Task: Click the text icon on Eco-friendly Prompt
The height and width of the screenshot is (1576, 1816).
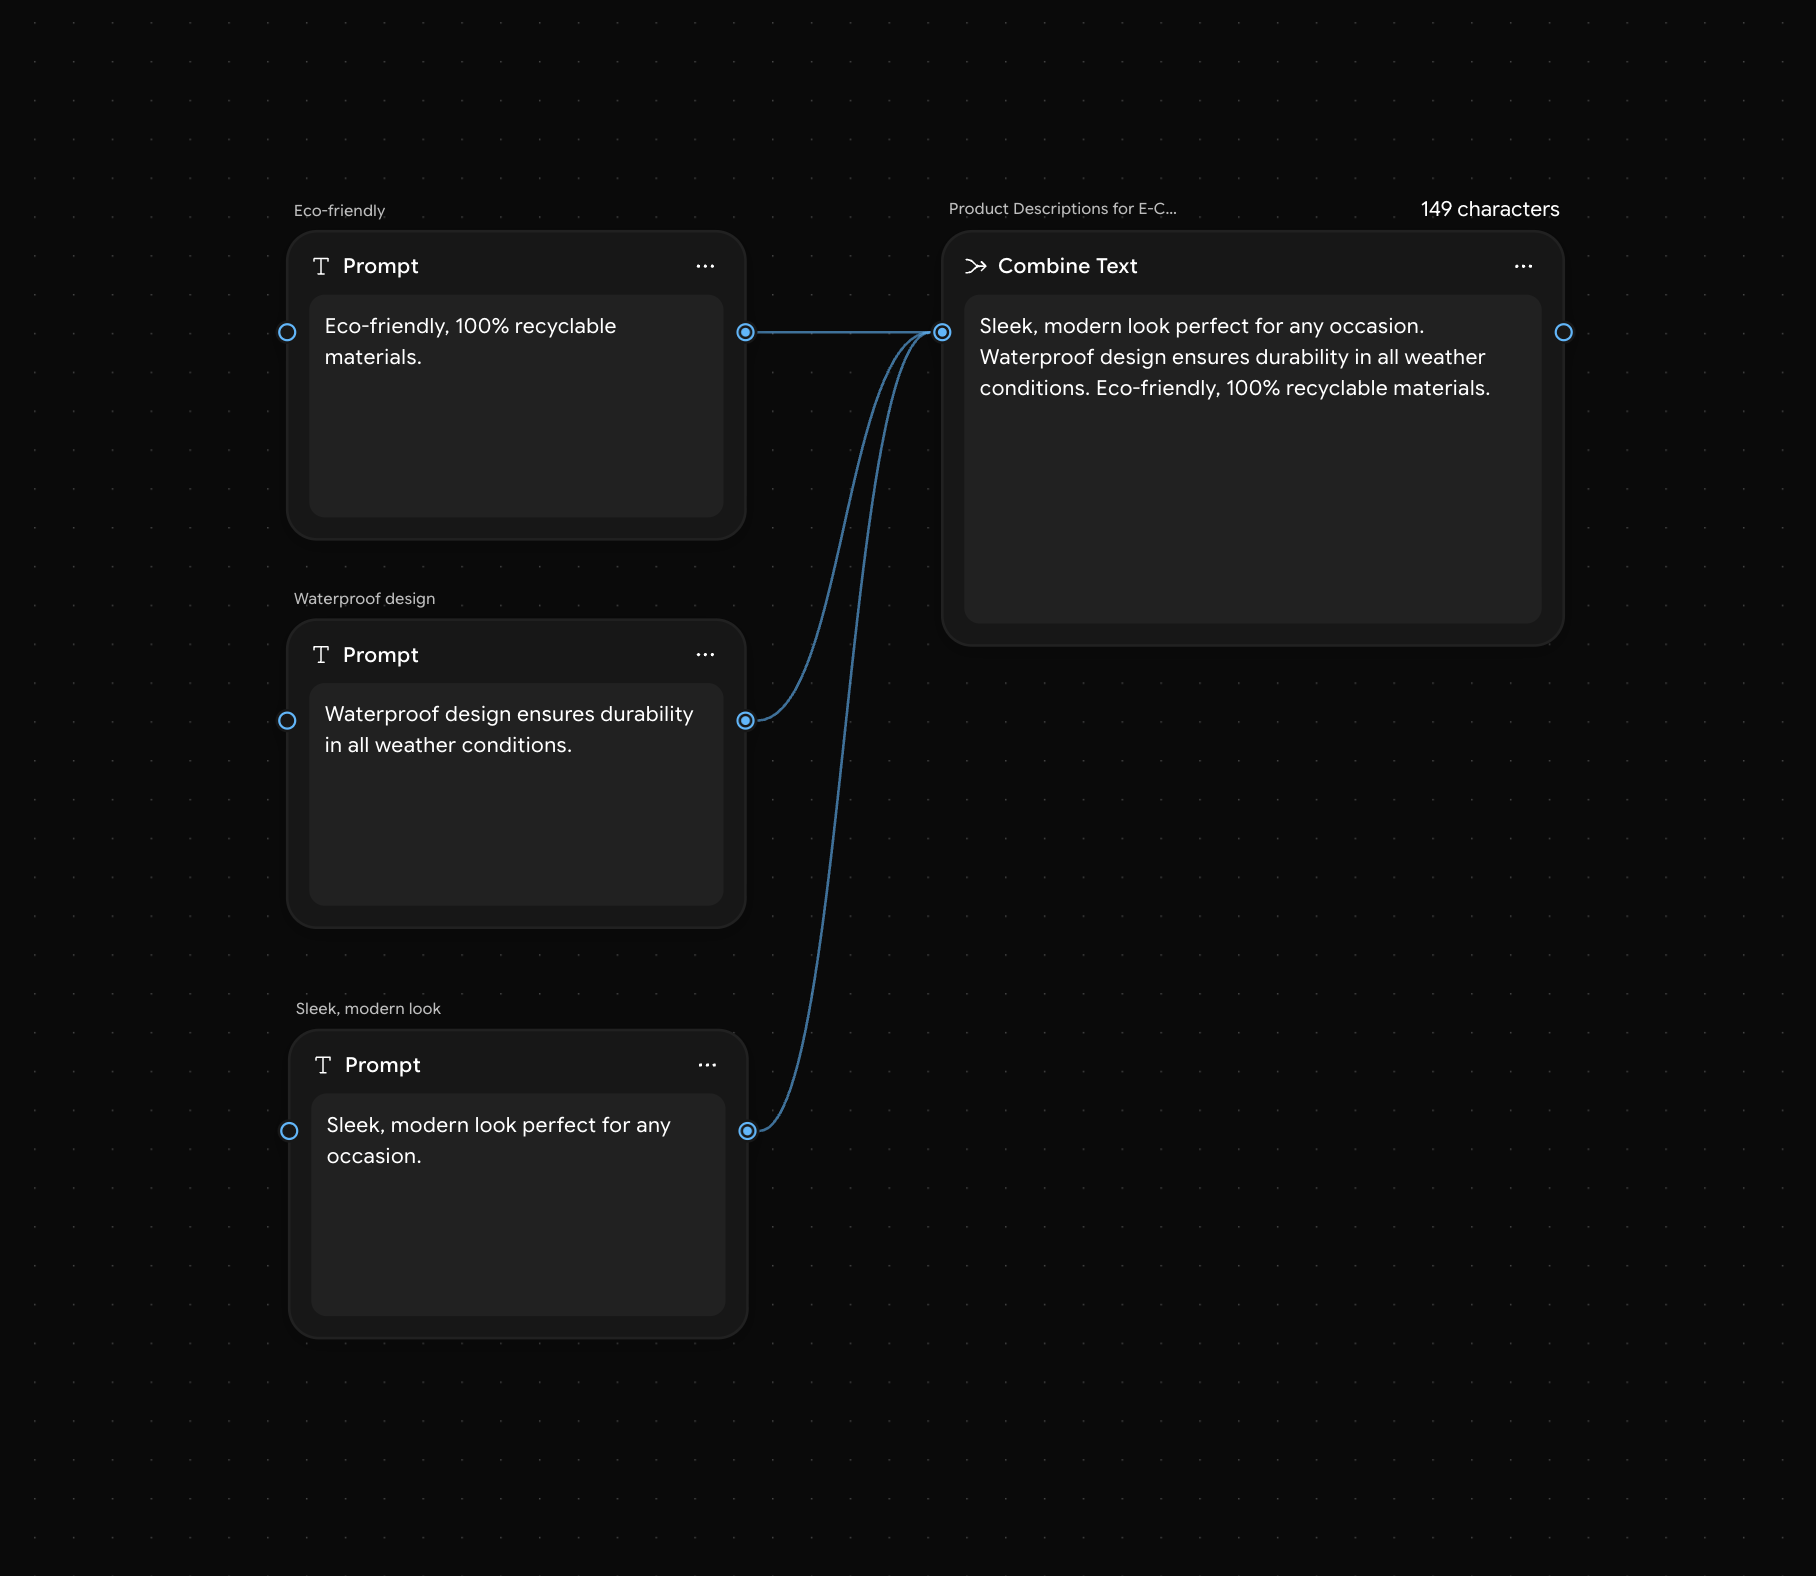Action: point(321,266)
